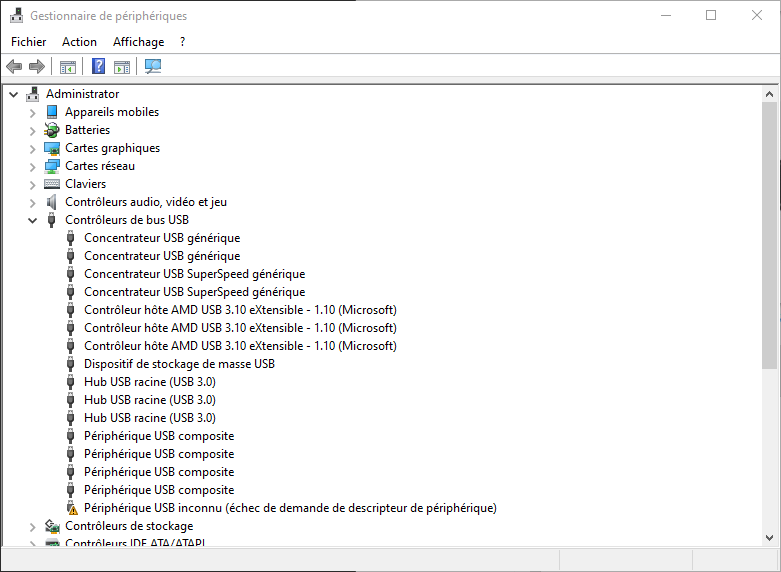Screen dimensions: 781x572
Task: Collapse the Contrôleurs de bus USB node
Action: [33, 220]
